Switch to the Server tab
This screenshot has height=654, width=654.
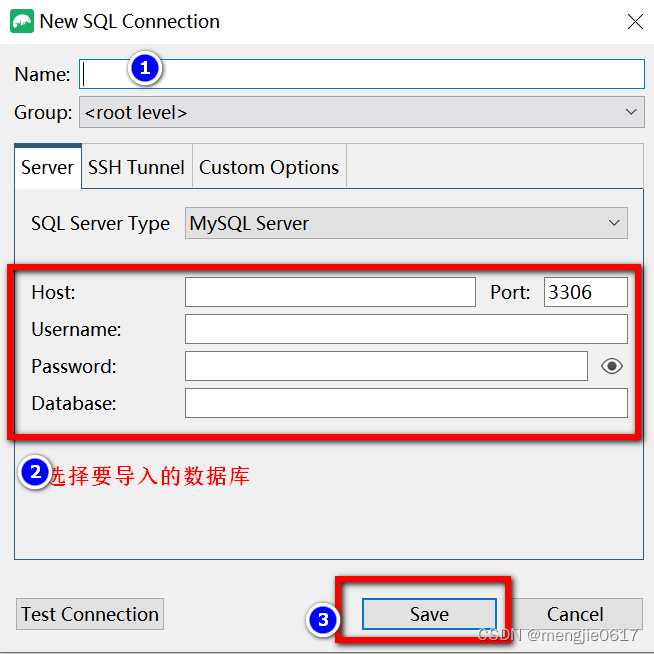[x=48, y=167]
